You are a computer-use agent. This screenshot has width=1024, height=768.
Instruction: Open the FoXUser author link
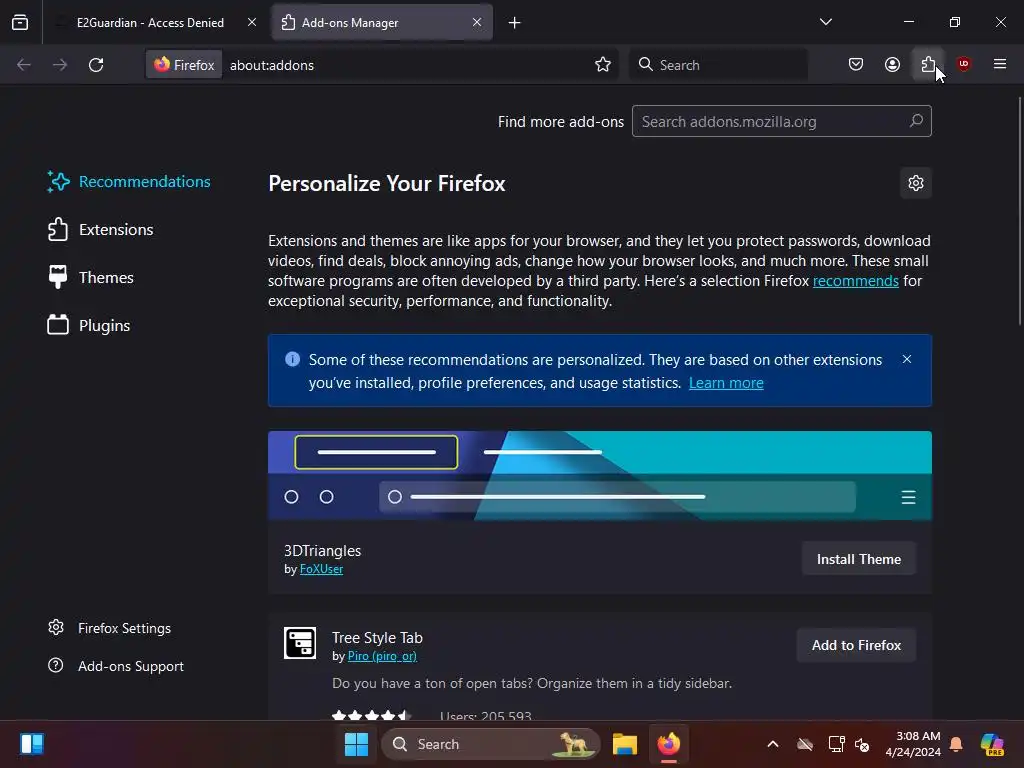[x=321, y=569]
